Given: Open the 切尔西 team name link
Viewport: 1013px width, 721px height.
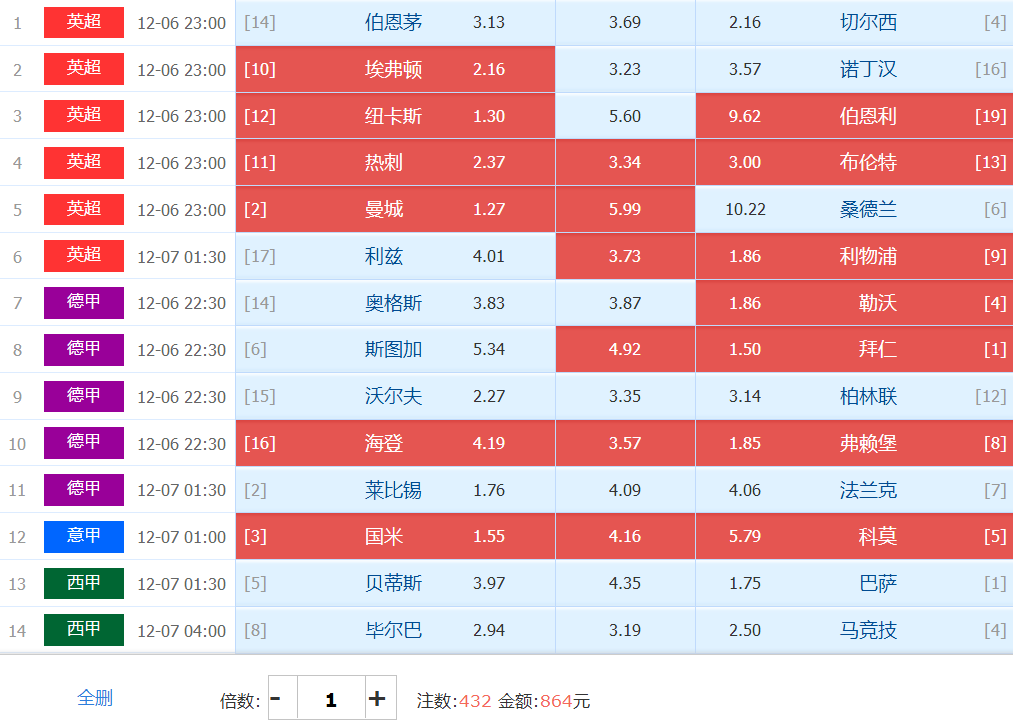Looking at the screenshot, I should pos(868,22).
